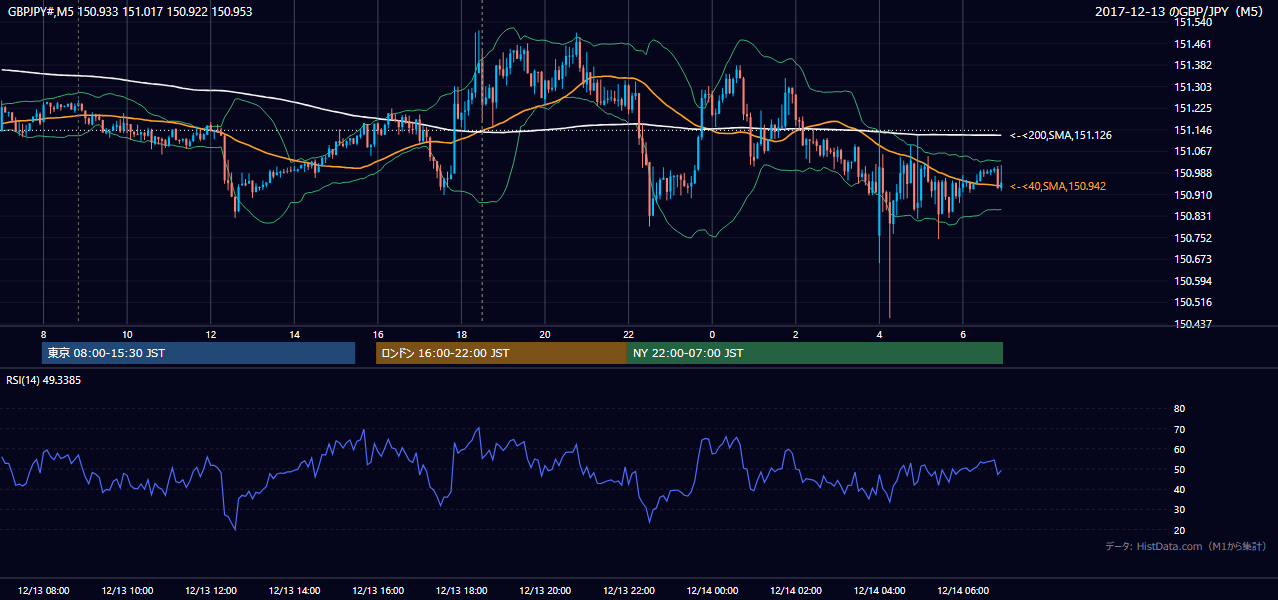1278x600 pixels.
Task: Click RSI scale level 70
Action: (1179, 429)
